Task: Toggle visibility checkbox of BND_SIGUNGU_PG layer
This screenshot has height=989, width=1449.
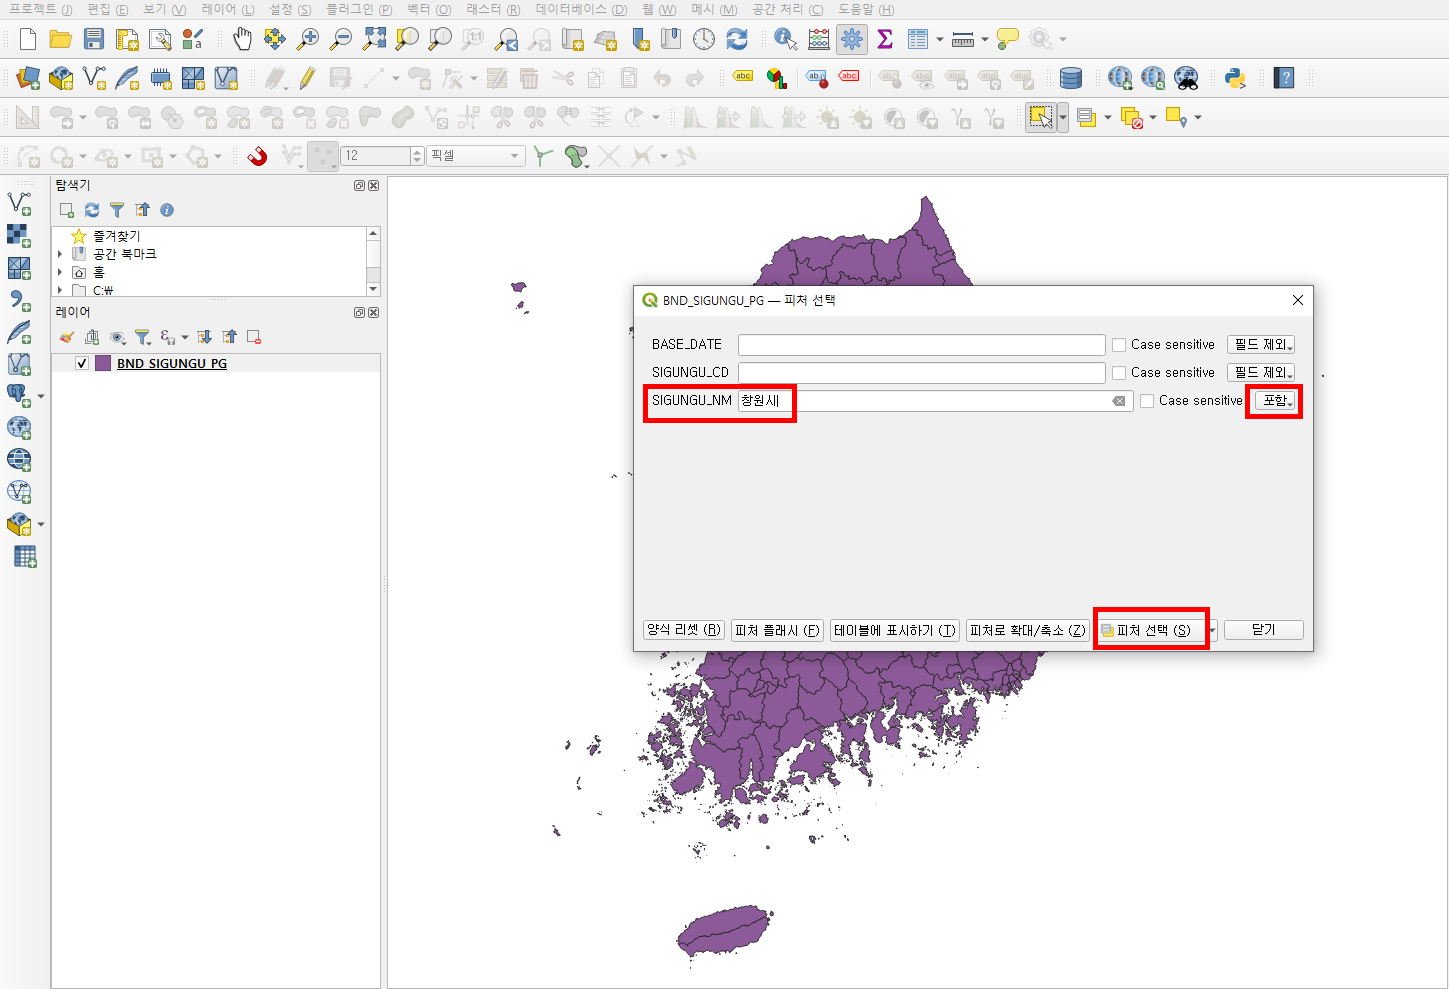Action: [x=82, y=363]
